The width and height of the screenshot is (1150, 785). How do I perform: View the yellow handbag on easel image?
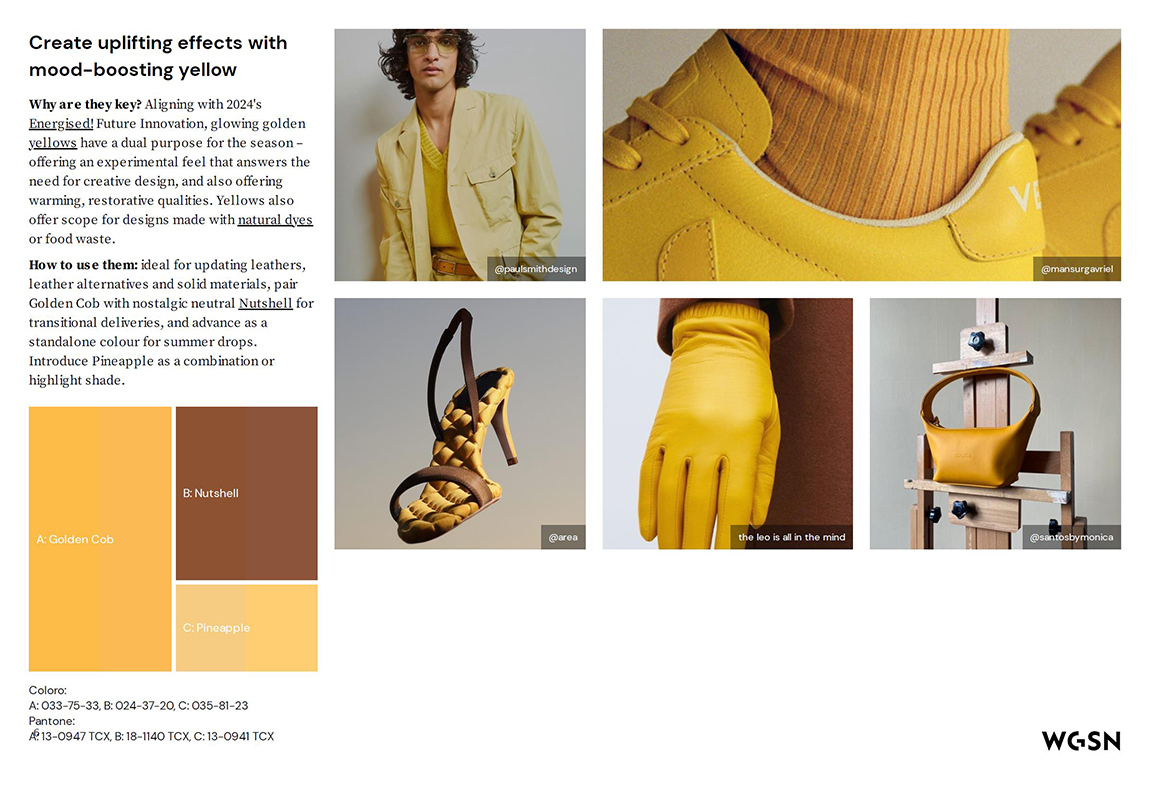pyautogui.click(x=995, y=423)
